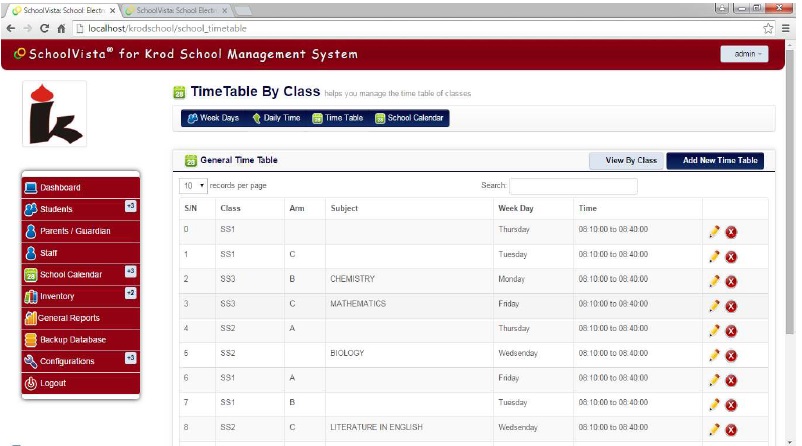Viewport: 802px width, 446px height.
Task: Click the browser home icon
Action: pos(61,29)
